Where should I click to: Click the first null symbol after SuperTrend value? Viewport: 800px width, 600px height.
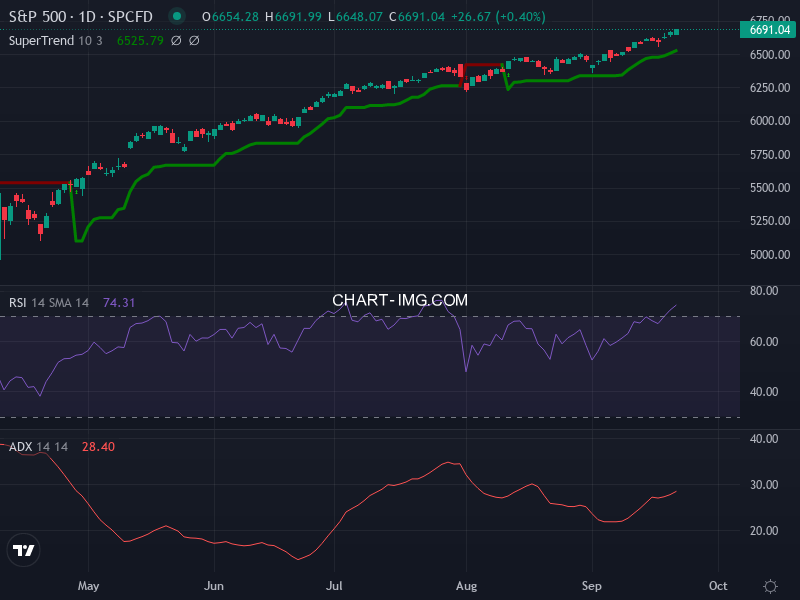176,41
